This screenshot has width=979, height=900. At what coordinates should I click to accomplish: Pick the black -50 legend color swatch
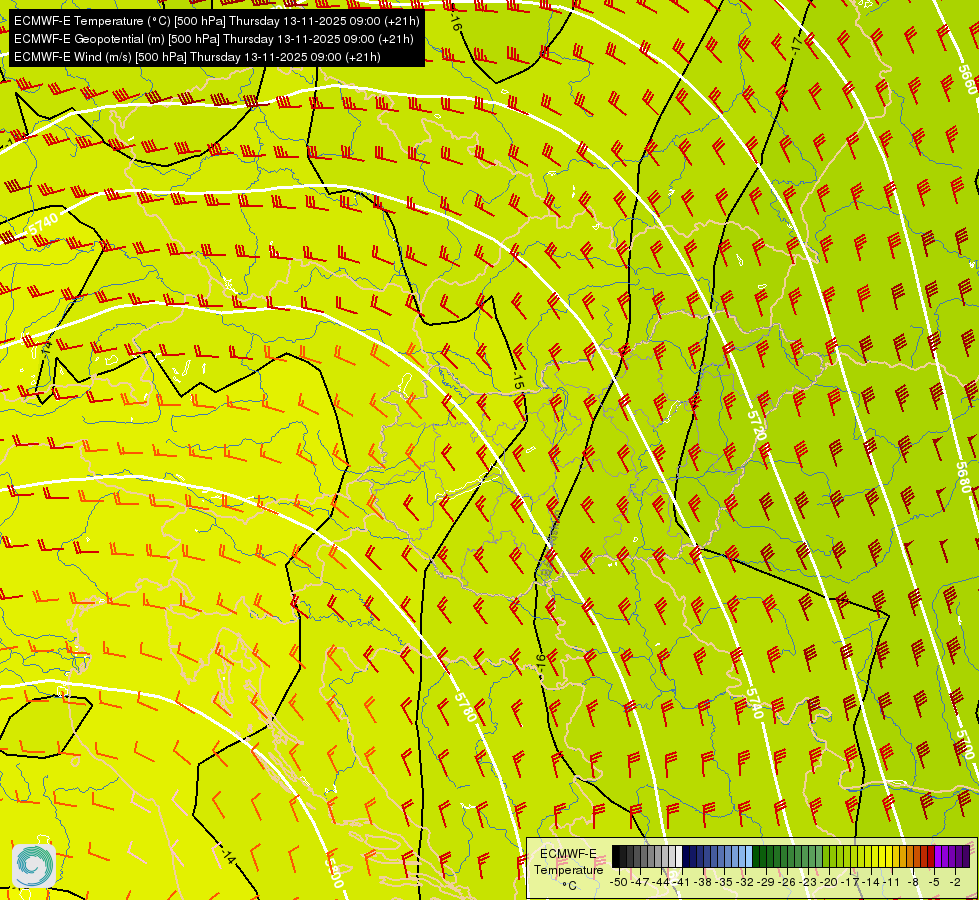[x=616, y=856]
